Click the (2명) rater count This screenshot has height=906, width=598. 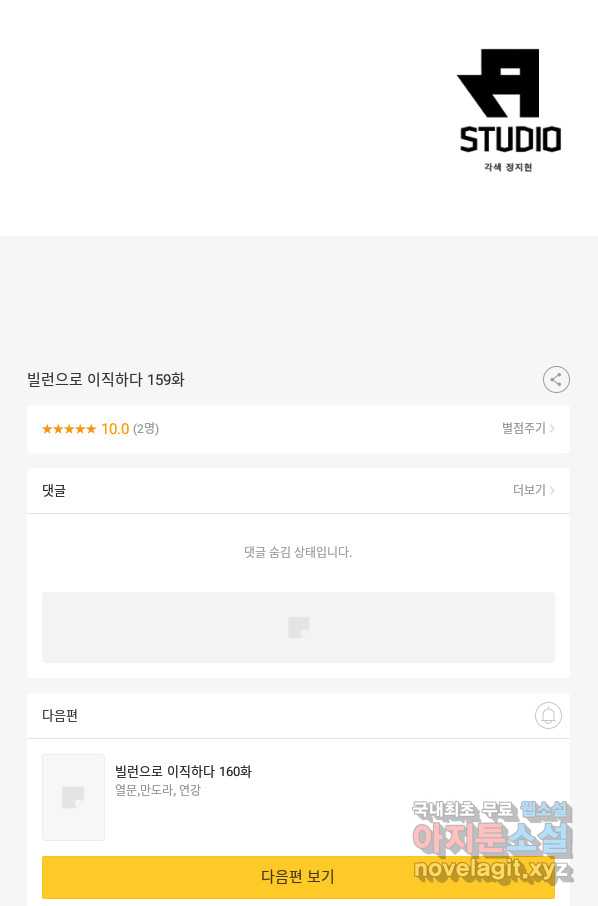tap(146, 429)
